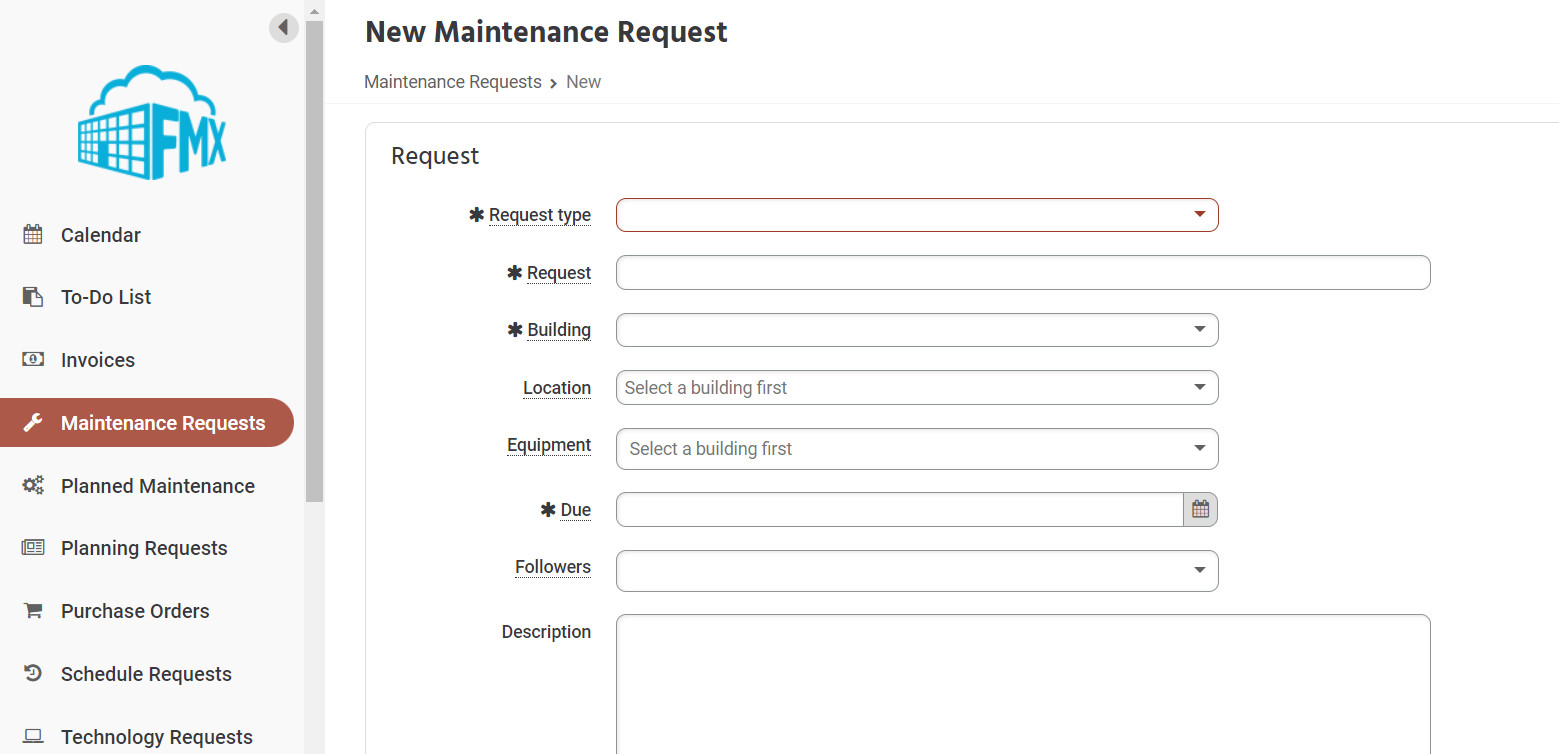Click the FMX cloud building logo
This screenshot has height=754, width=1559.
tap(152, 123)
